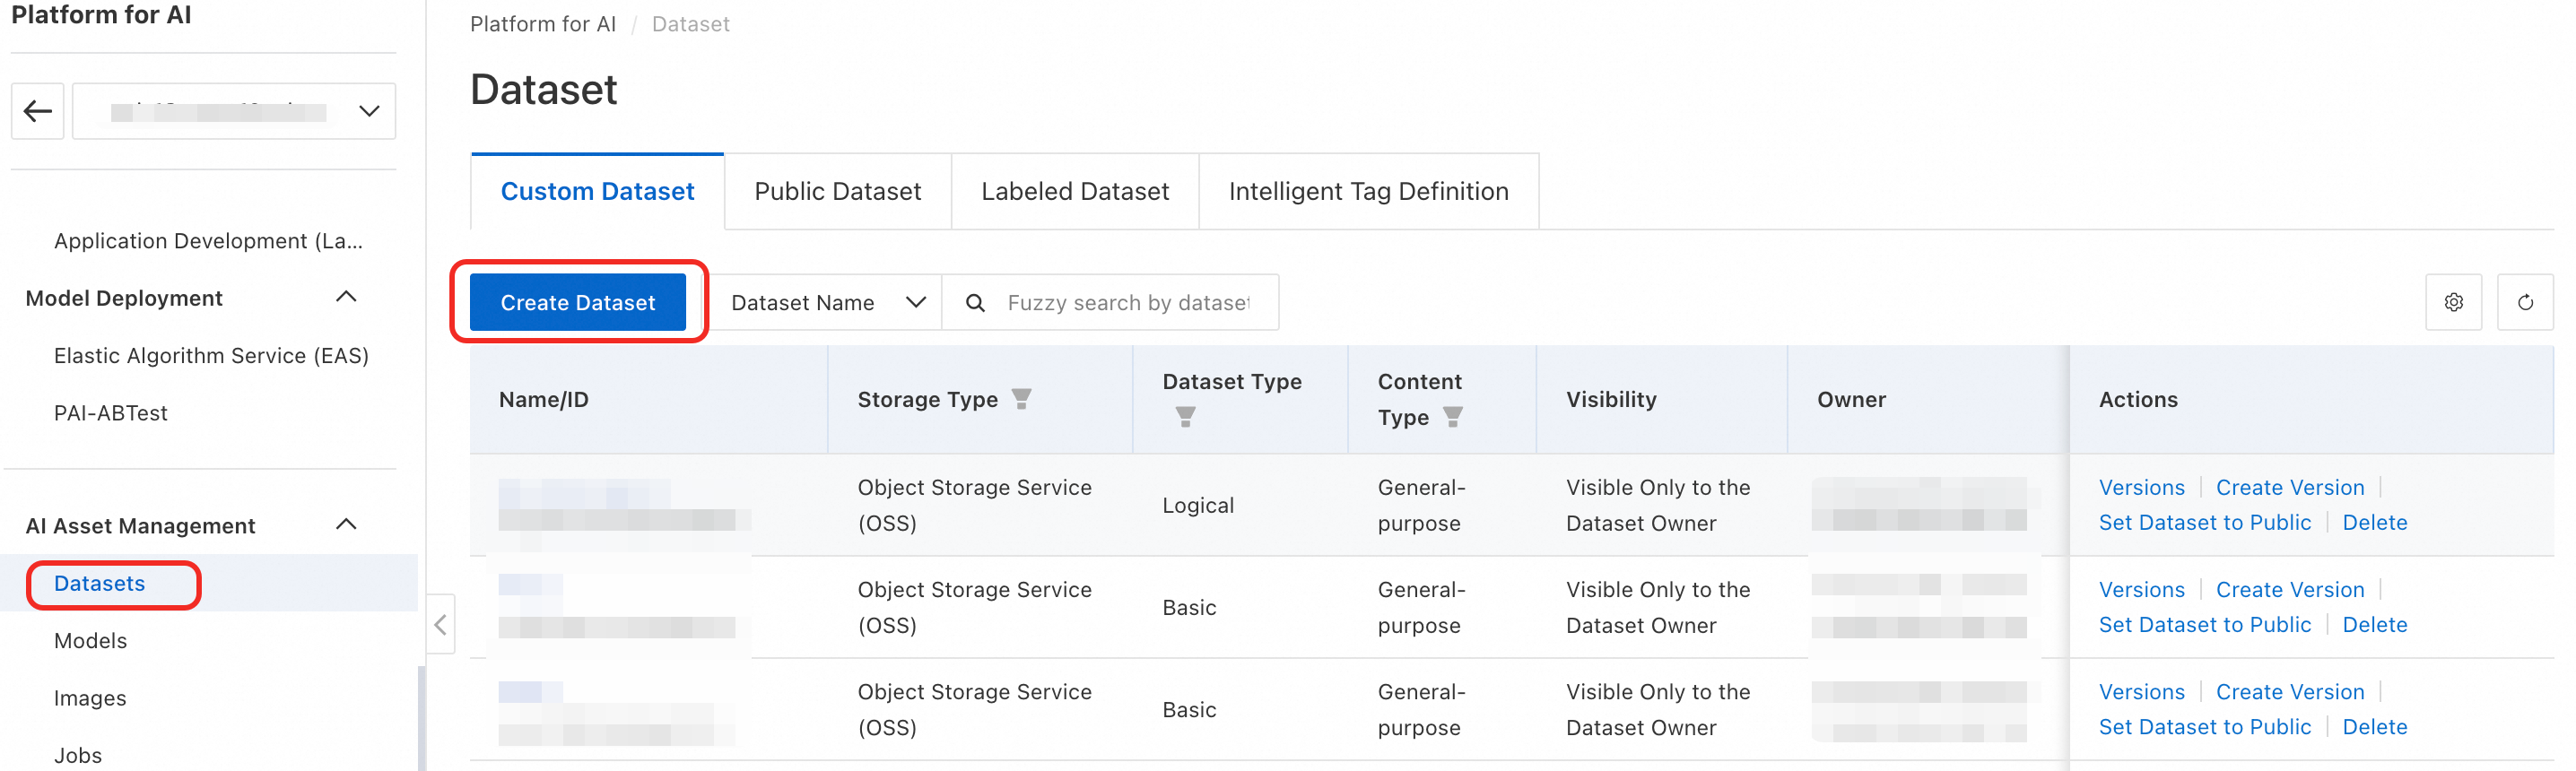Collapse the sidebar using the handle arrow
The height and width of the screenshot is (771, 2576).
coord(440,625)
